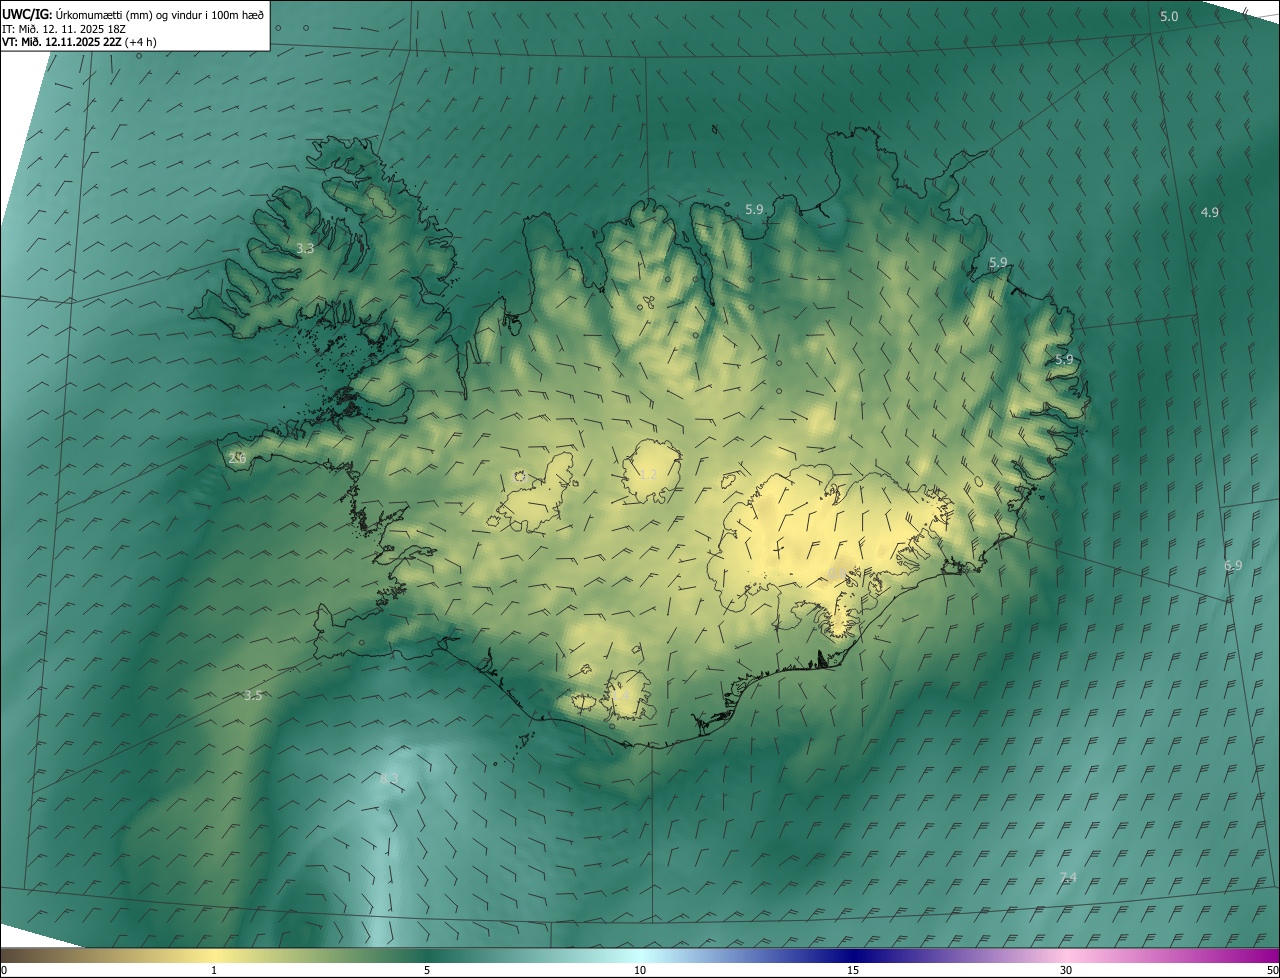Select the VT valid time line in header
The image size is (1280, 978).
[79, 42]
